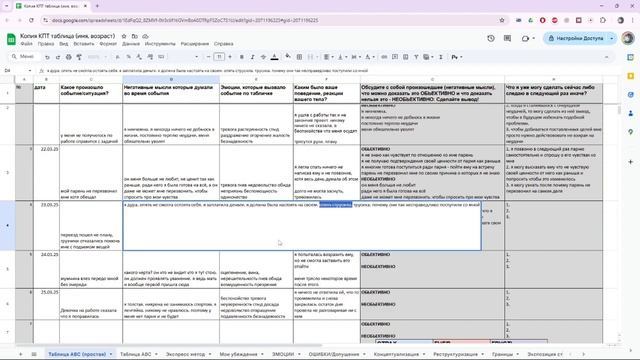Open the Вид menu
Screen dimensions: 640x360
[64, 44]
